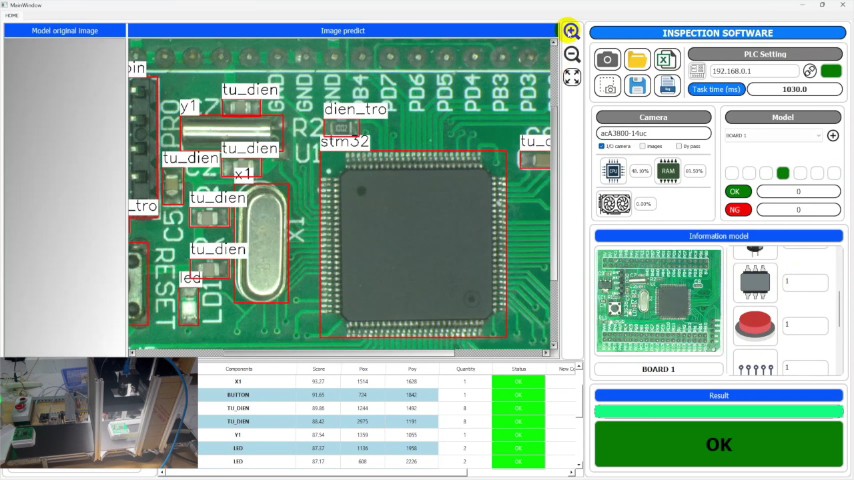Enable the By pass checkbox
The image size is (854, 480).
pos(679,146)
